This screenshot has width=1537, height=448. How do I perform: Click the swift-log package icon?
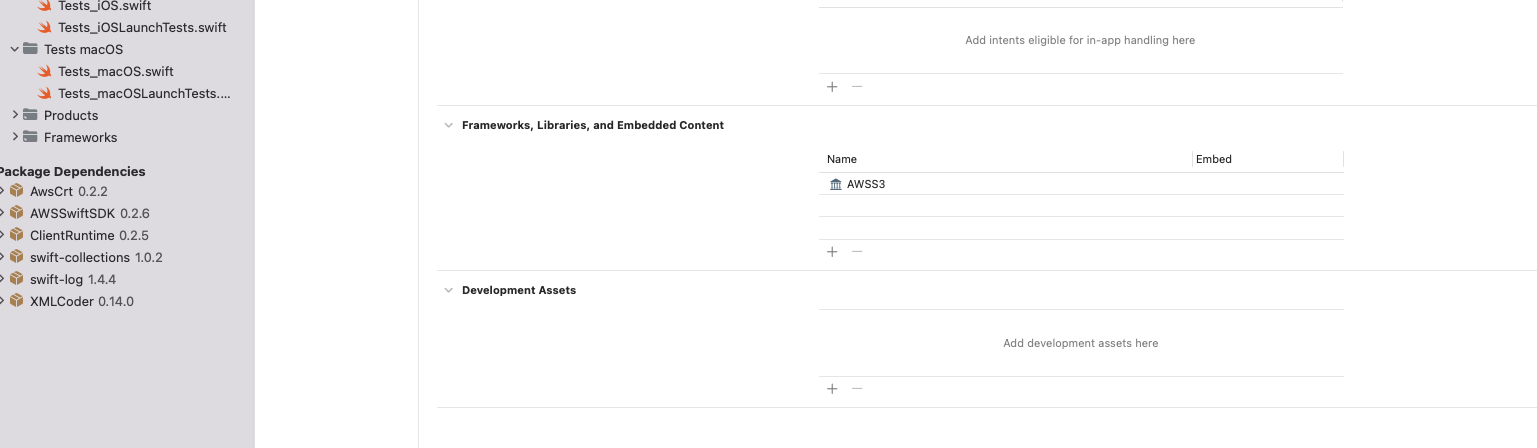pos(16,279)
